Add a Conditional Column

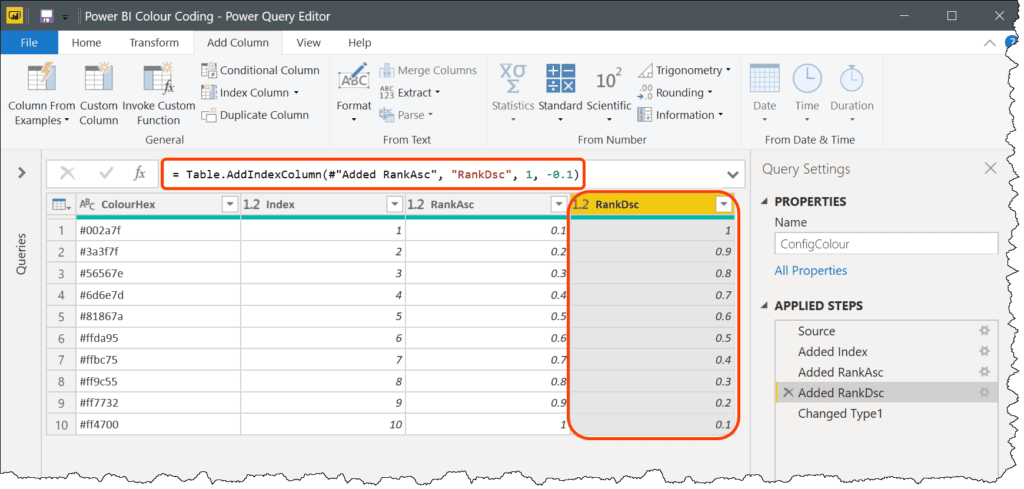261,70
